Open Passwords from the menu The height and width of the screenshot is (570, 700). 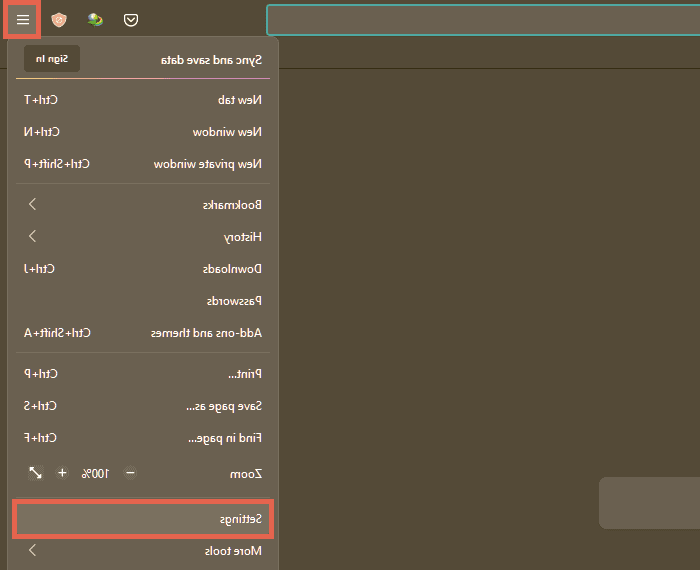(143, 301)
